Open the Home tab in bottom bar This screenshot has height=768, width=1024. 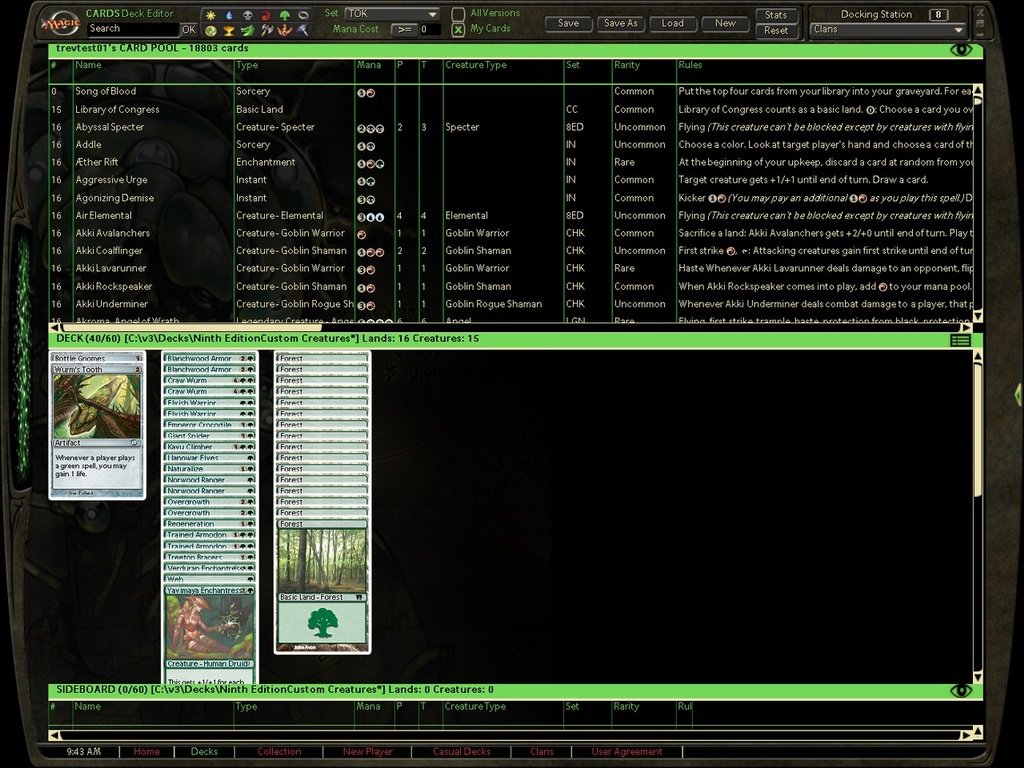pyautogui.click(x=146, y=752)
